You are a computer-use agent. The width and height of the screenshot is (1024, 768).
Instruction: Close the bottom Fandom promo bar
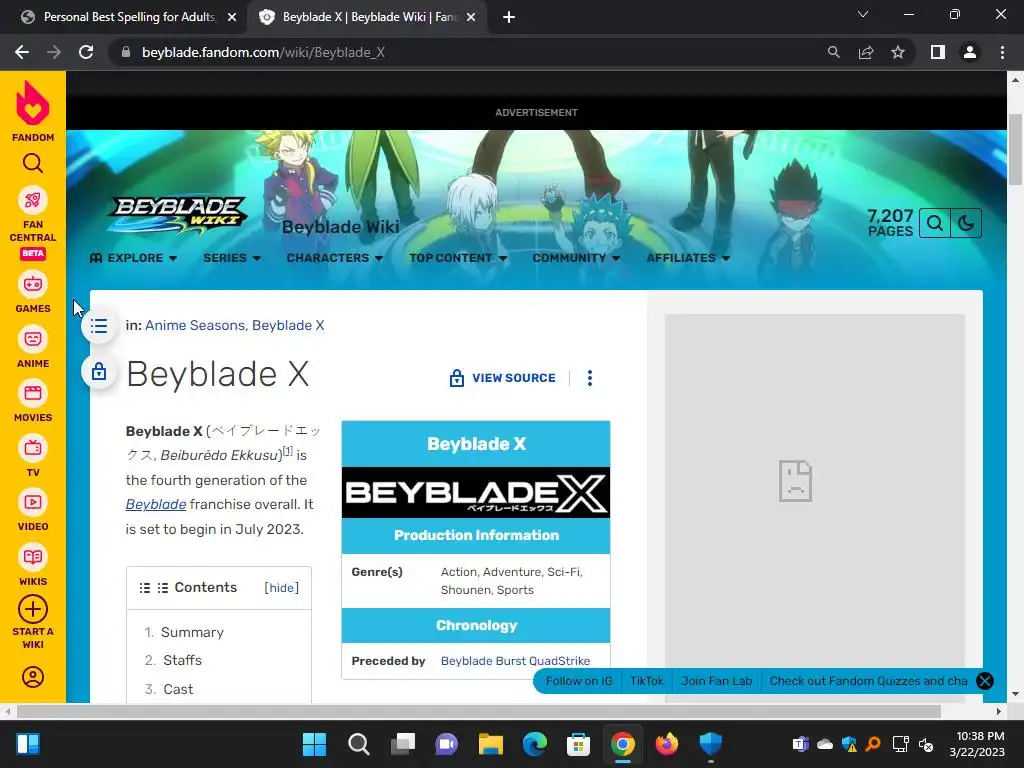tap(984, 681)
